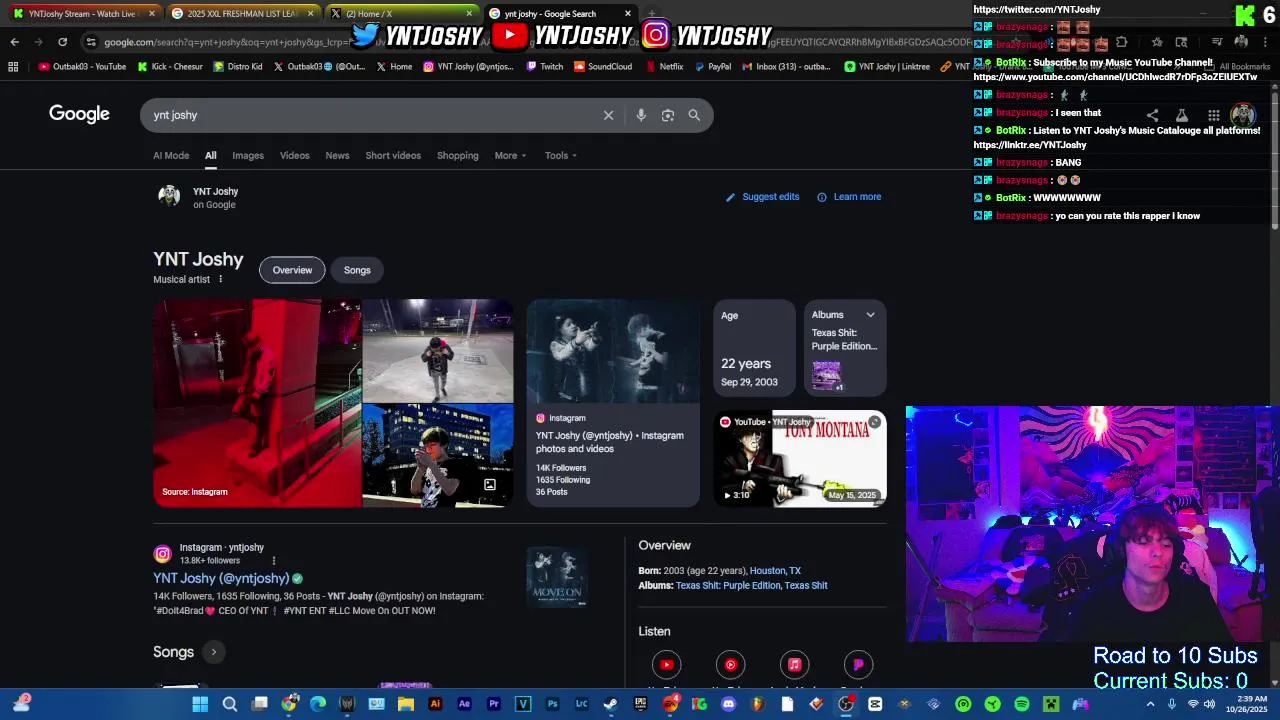The width and height of the screenshot is (1280, 720).
Task: Expand the Tools search options dropdown
Action: point(561,155)
